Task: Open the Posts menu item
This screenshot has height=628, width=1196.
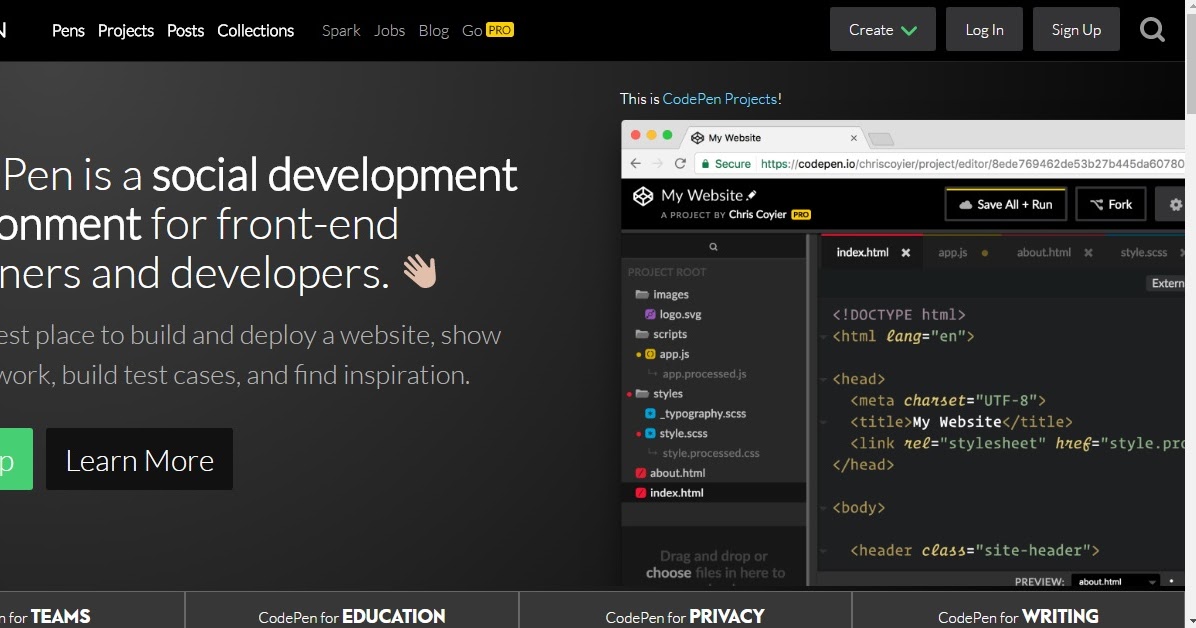Action: click(185, 31)
